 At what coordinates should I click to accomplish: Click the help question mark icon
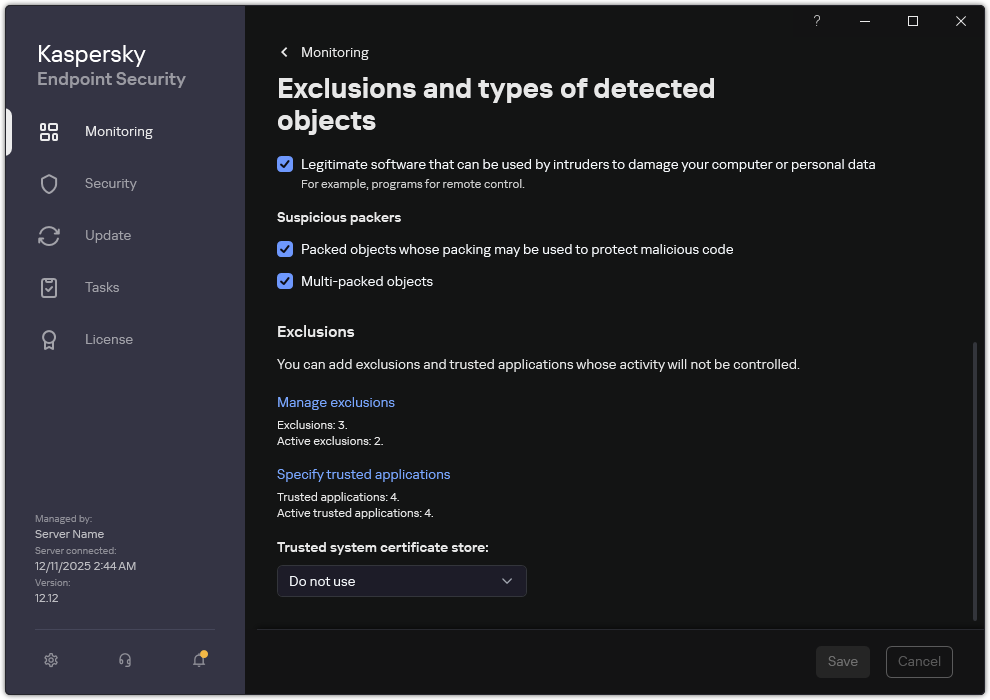click(816, 21)
